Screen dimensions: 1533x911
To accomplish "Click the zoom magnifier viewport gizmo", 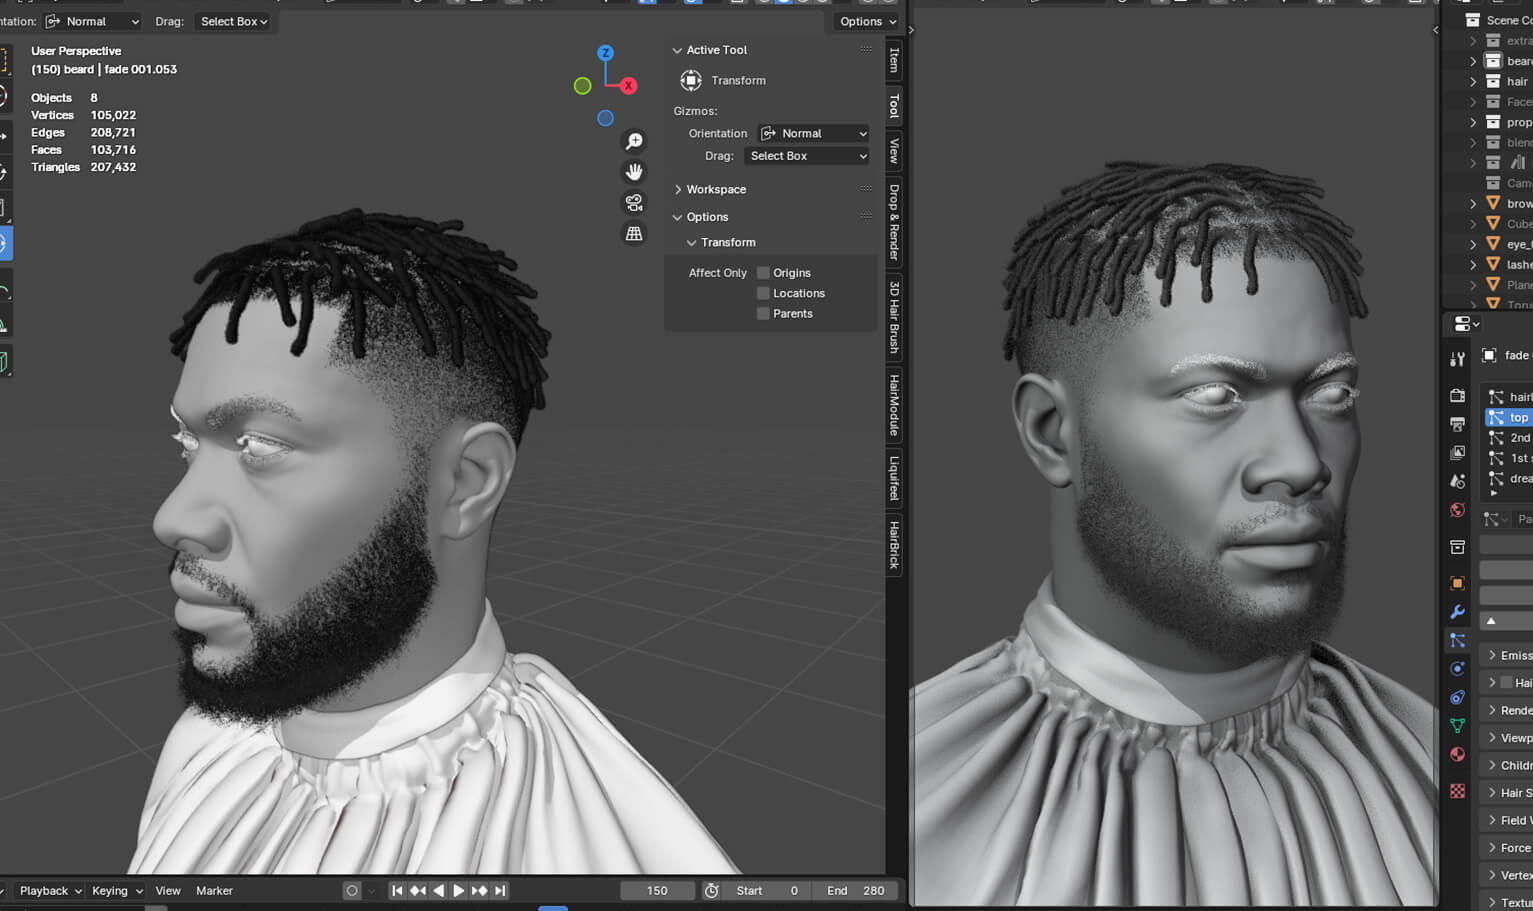I will 633,141.
